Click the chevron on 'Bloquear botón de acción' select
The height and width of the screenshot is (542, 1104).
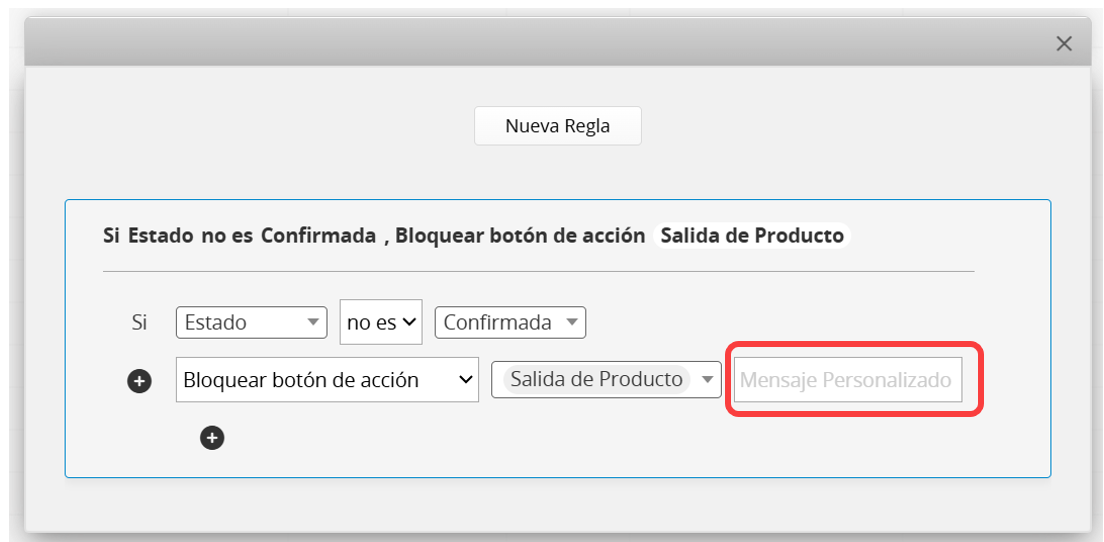[x=464, y=380]
